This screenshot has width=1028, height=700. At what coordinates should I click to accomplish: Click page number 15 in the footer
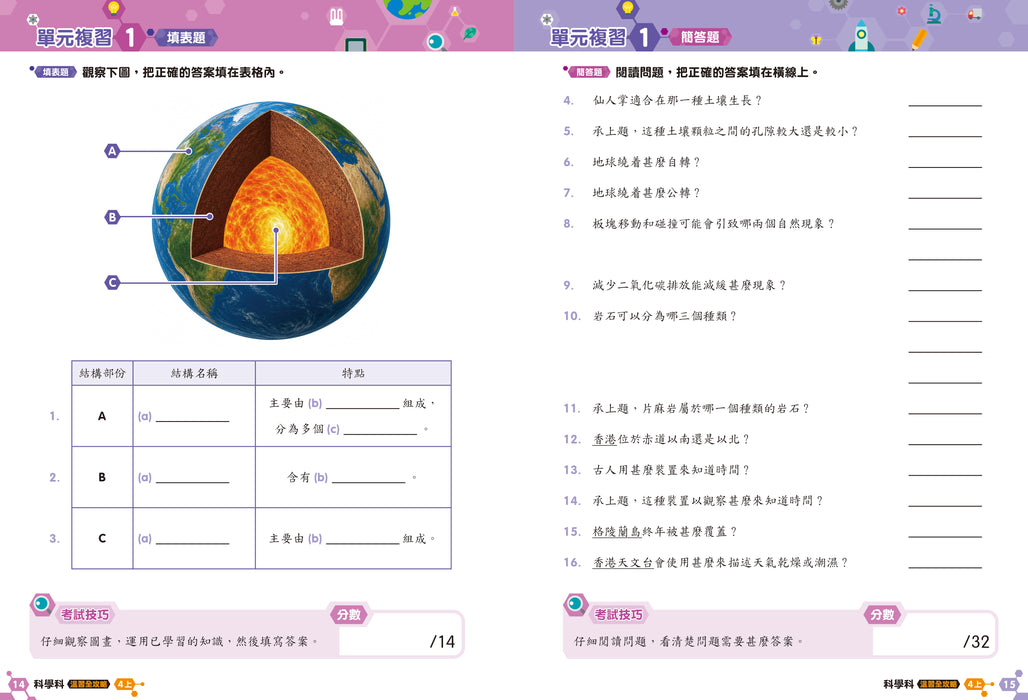[x=1010, y=684]
